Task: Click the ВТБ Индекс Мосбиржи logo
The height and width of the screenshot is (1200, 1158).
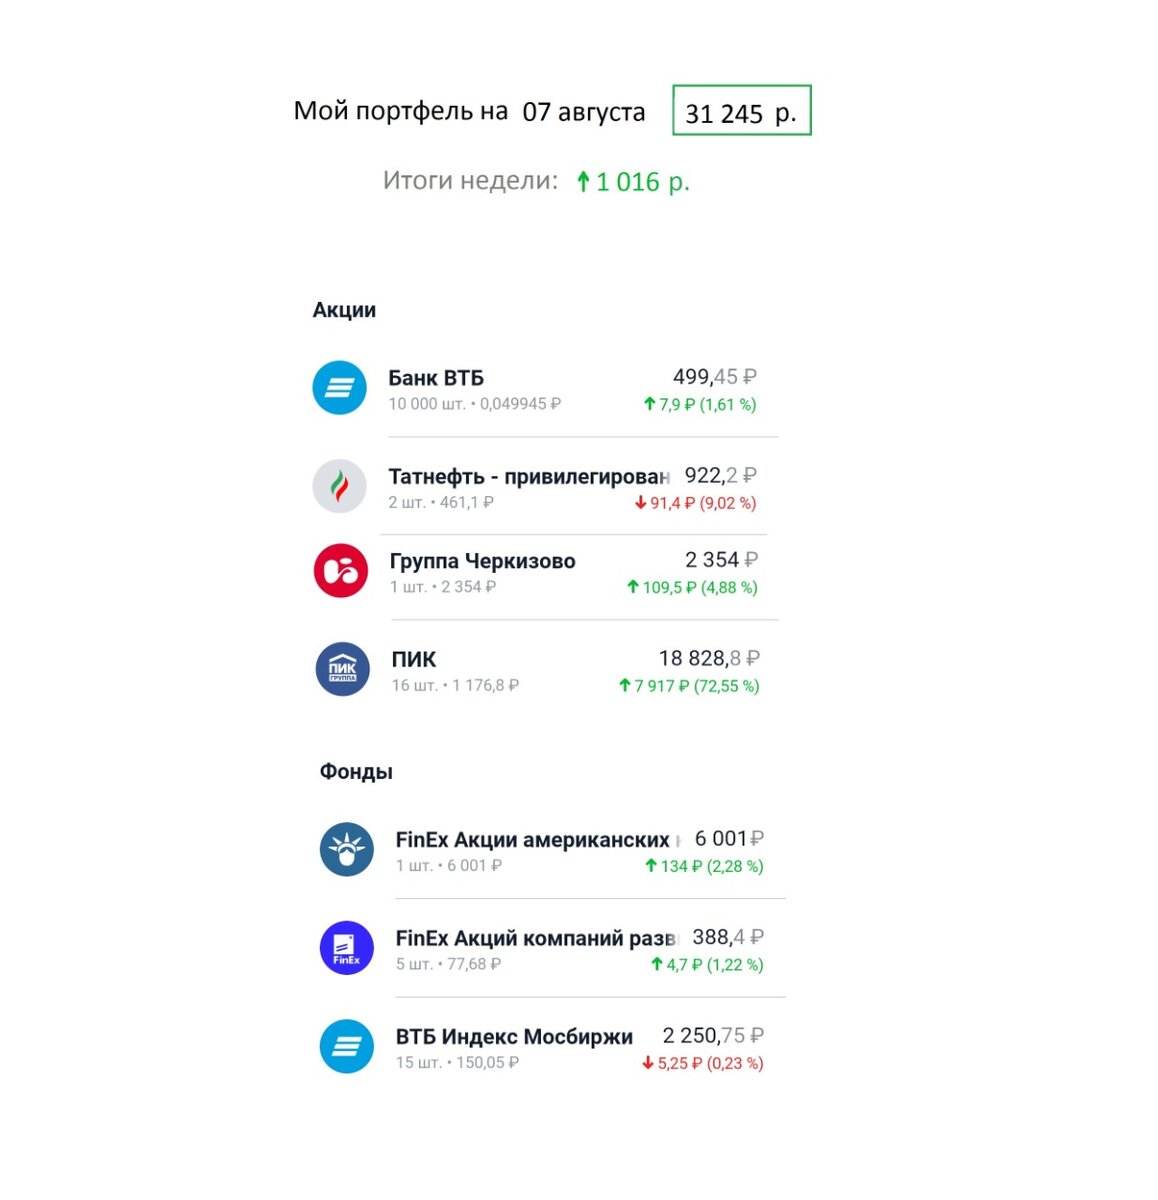Action: coord(347,1046)
